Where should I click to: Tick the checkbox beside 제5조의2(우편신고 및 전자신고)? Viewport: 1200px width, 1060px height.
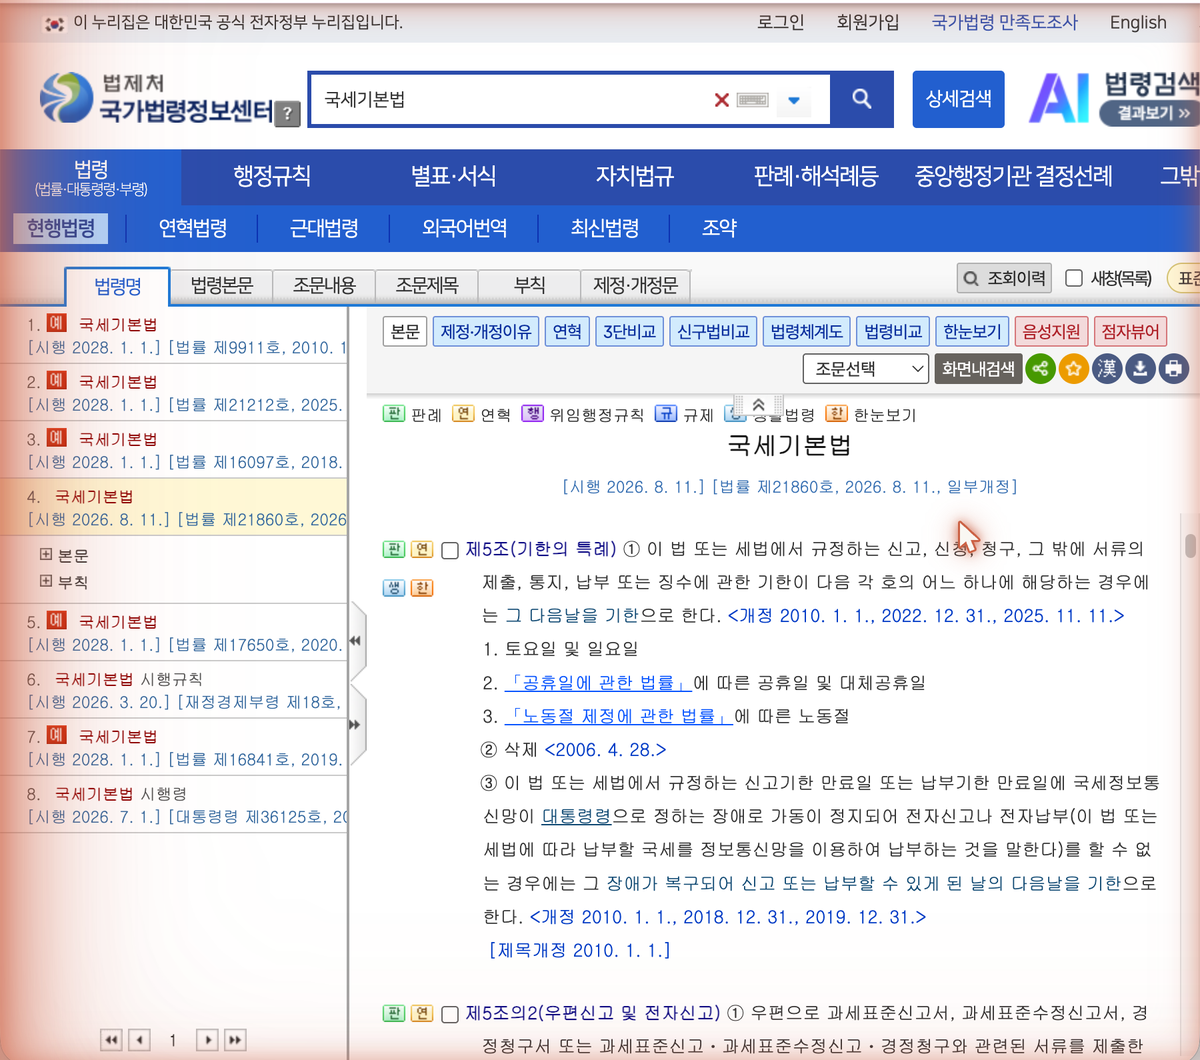pyautogui.click(x=450, y=1015)
